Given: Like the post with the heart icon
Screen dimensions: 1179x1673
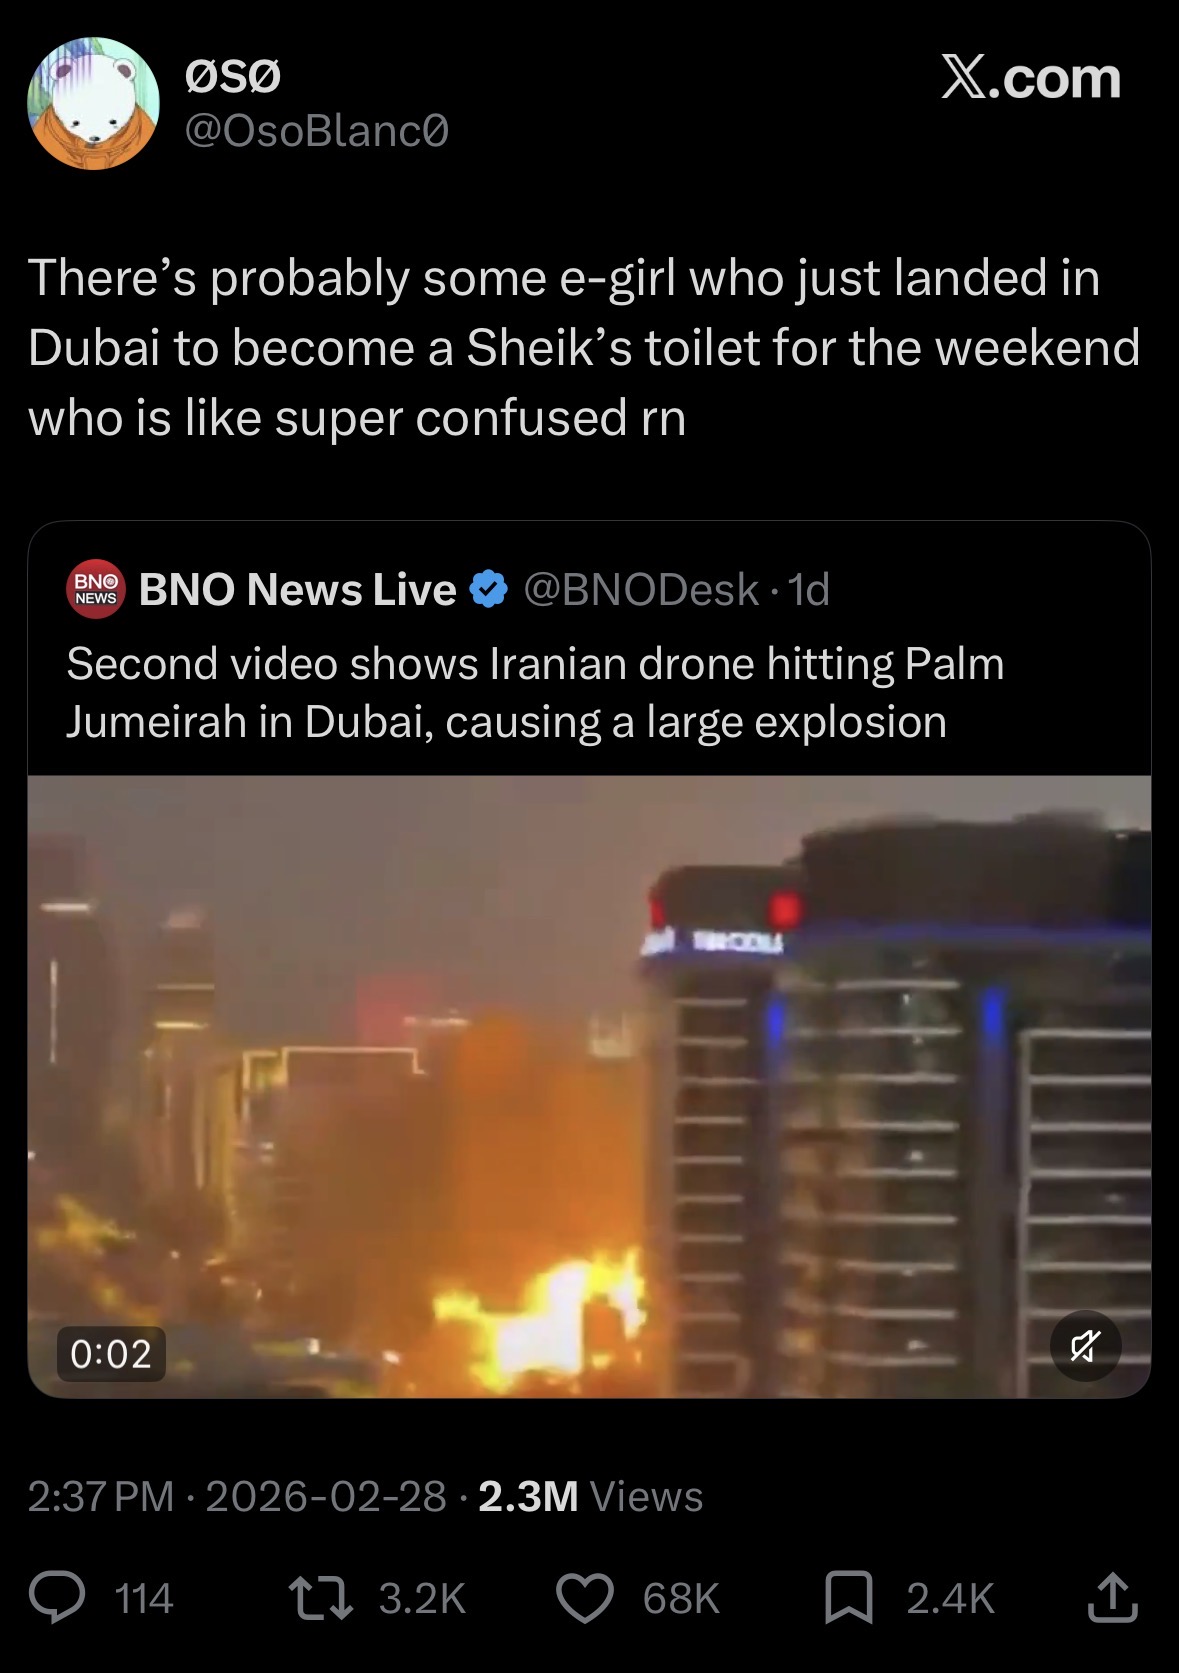Looking at the screenshot, I should point(585,1597).
